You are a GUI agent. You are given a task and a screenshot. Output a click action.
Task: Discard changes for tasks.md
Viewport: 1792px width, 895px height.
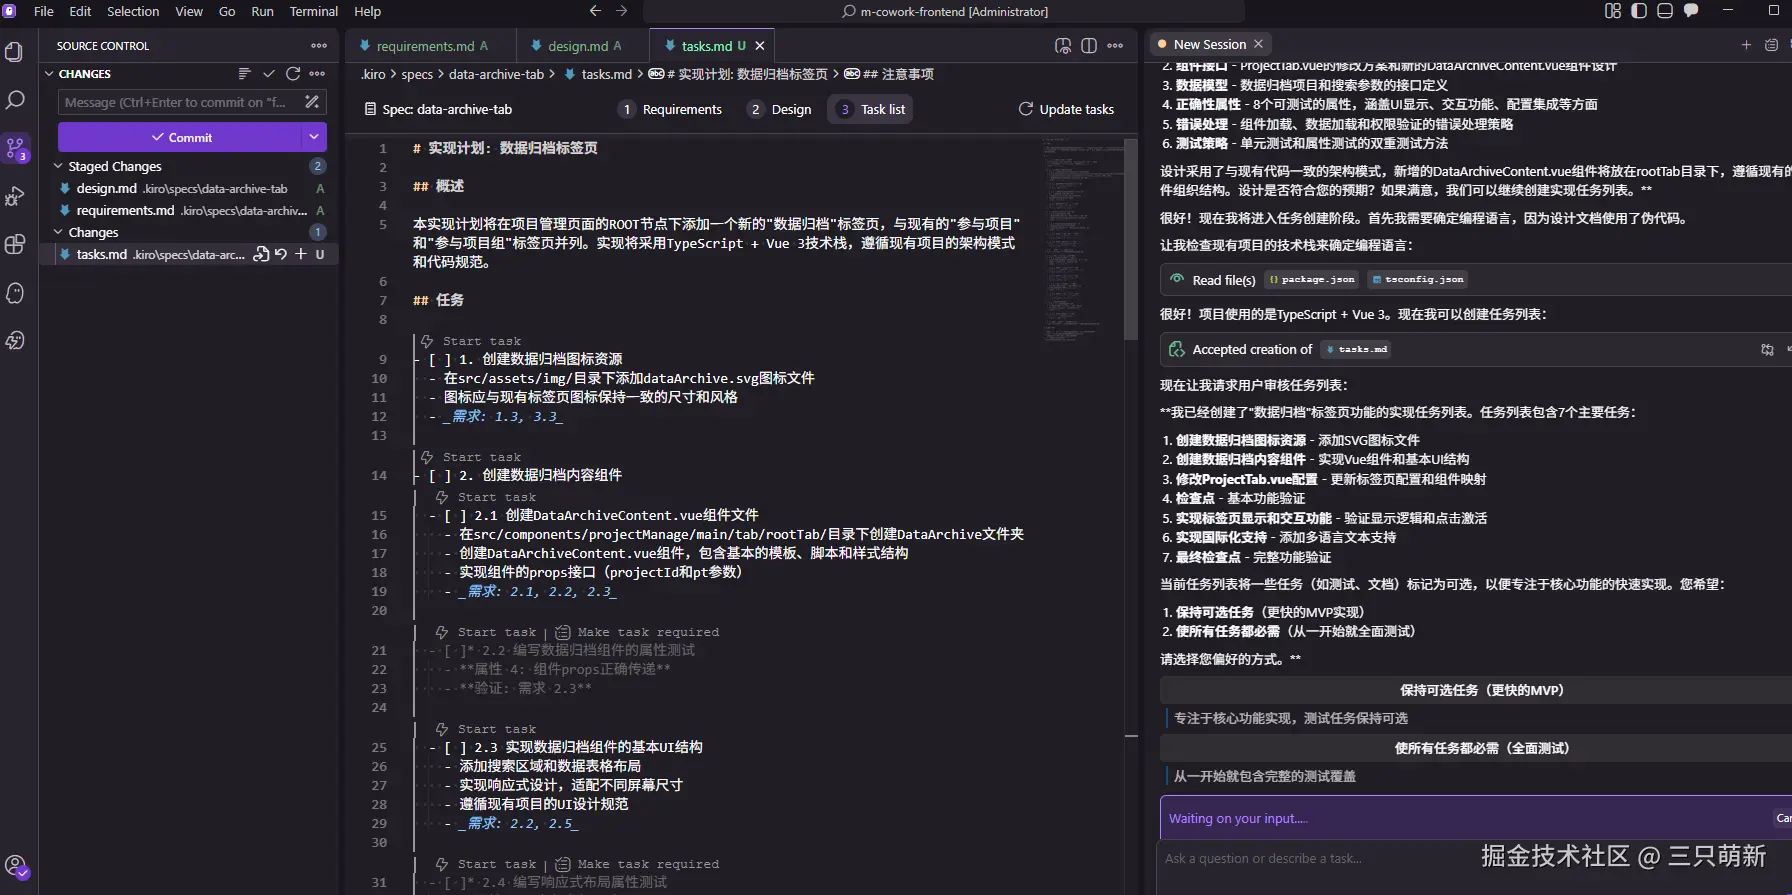[281, 254]
